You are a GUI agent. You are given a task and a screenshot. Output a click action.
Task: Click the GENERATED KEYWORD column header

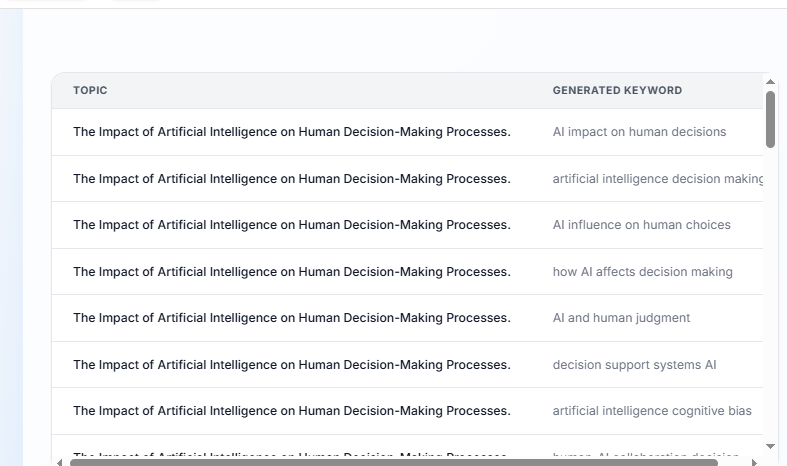[x=617, y=90]
